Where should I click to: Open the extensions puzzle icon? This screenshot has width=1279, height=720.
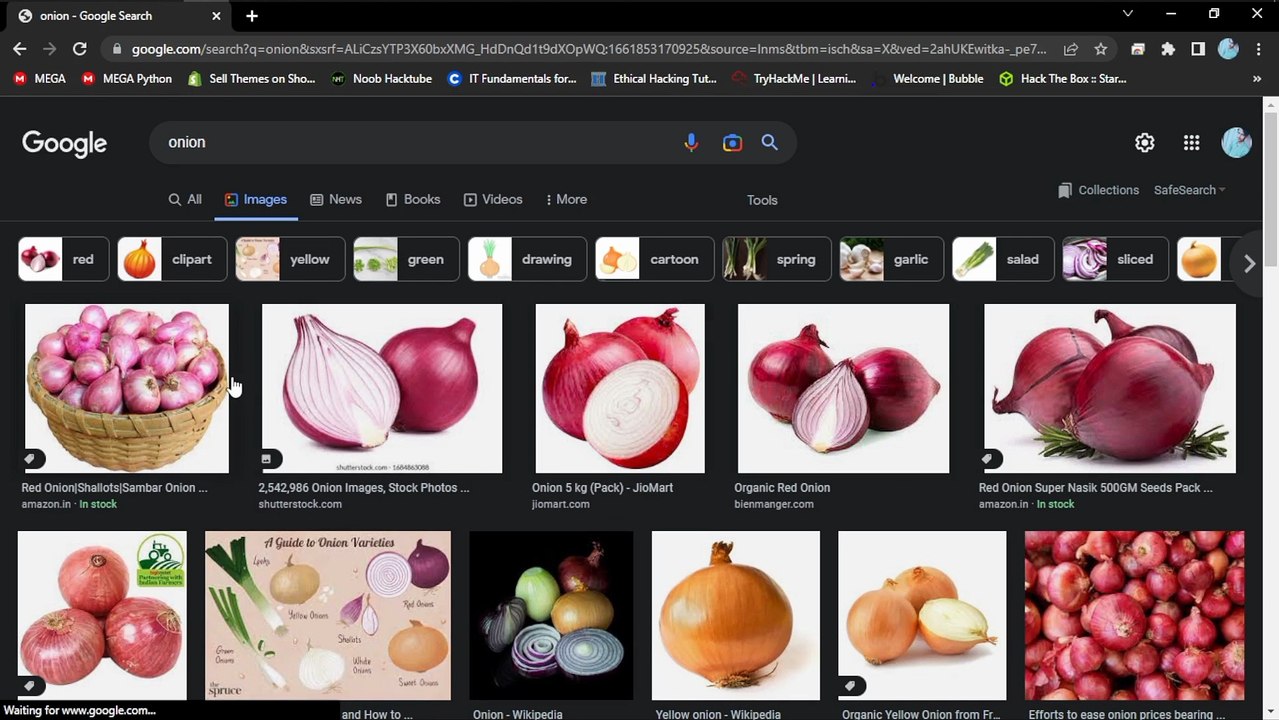point(1168,48)
